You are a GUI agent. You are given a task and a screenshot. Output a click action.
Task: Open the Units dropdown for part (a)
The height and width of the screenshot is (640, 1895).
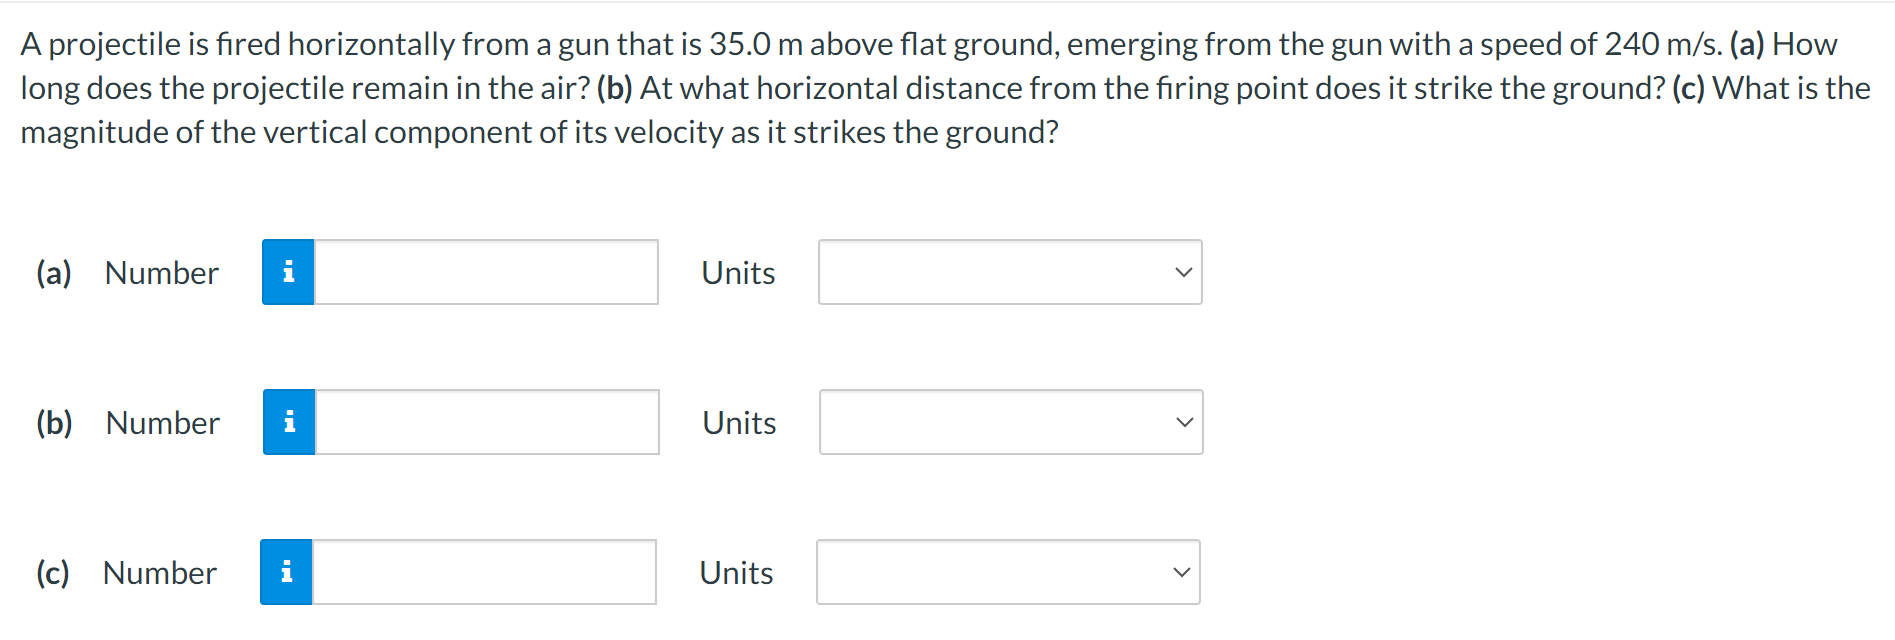pyautogui.click(x=1010, y=272)
